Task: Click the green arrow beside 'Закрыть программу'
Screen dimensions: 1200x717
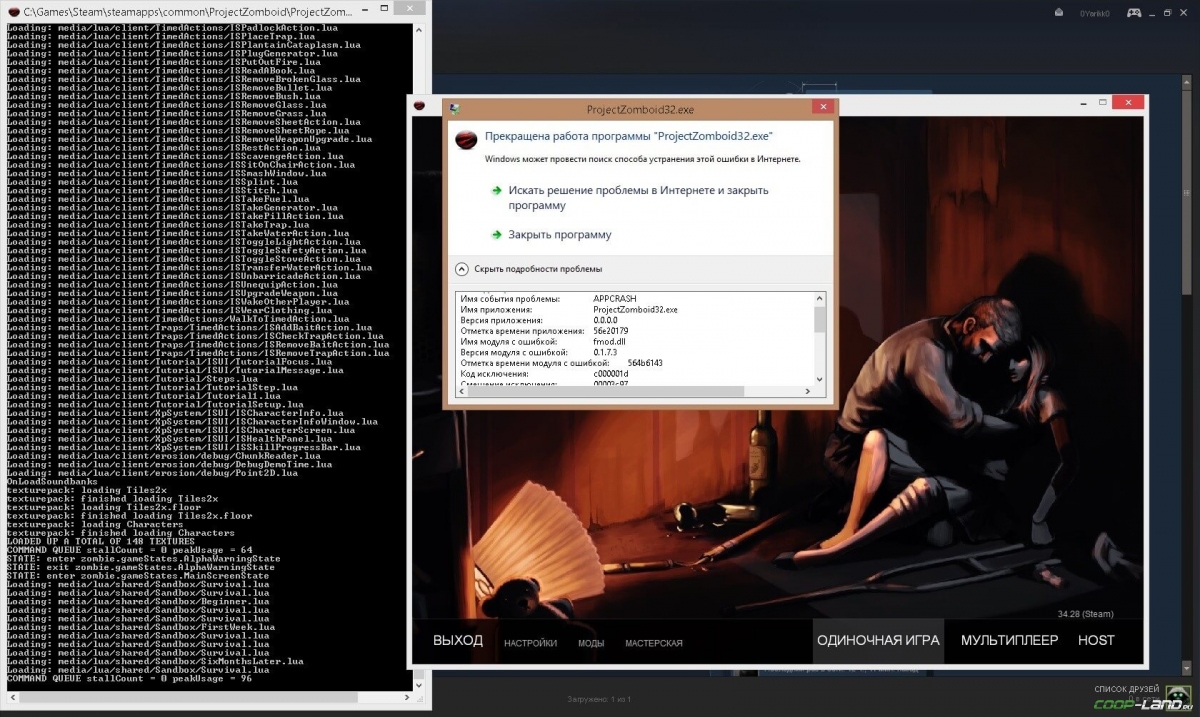Action: click(497, 235)
